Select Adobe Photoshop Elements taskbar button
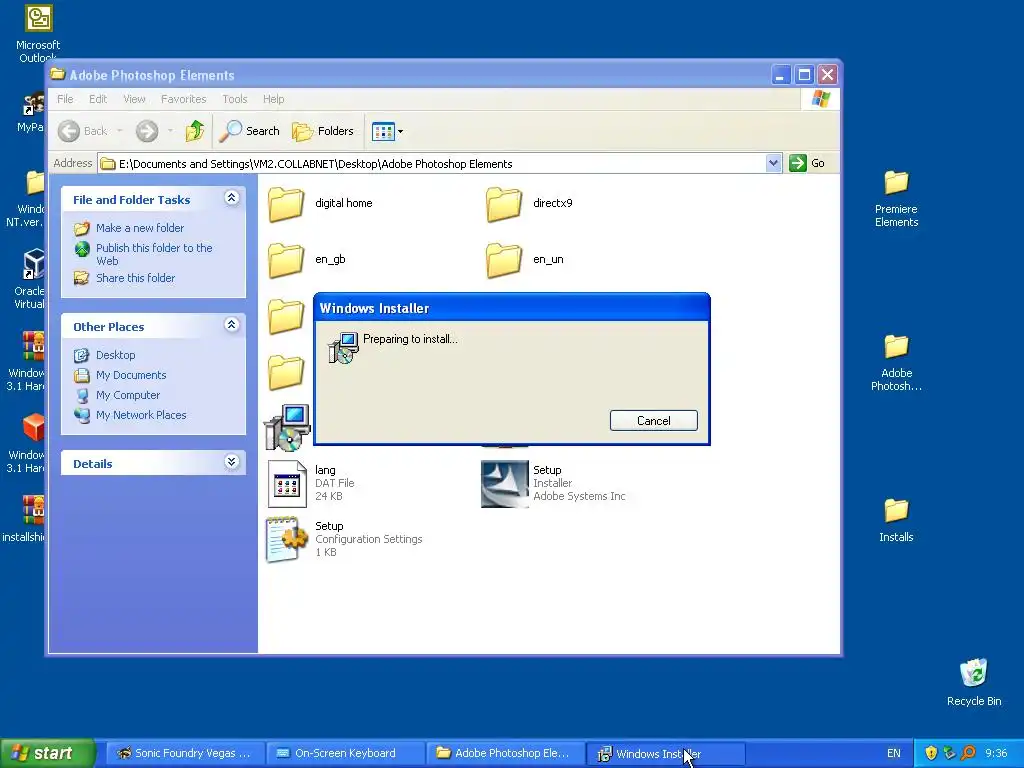The height and width of the screenshot is (768, 1024). pyautogui.click(x=505, y=754)
